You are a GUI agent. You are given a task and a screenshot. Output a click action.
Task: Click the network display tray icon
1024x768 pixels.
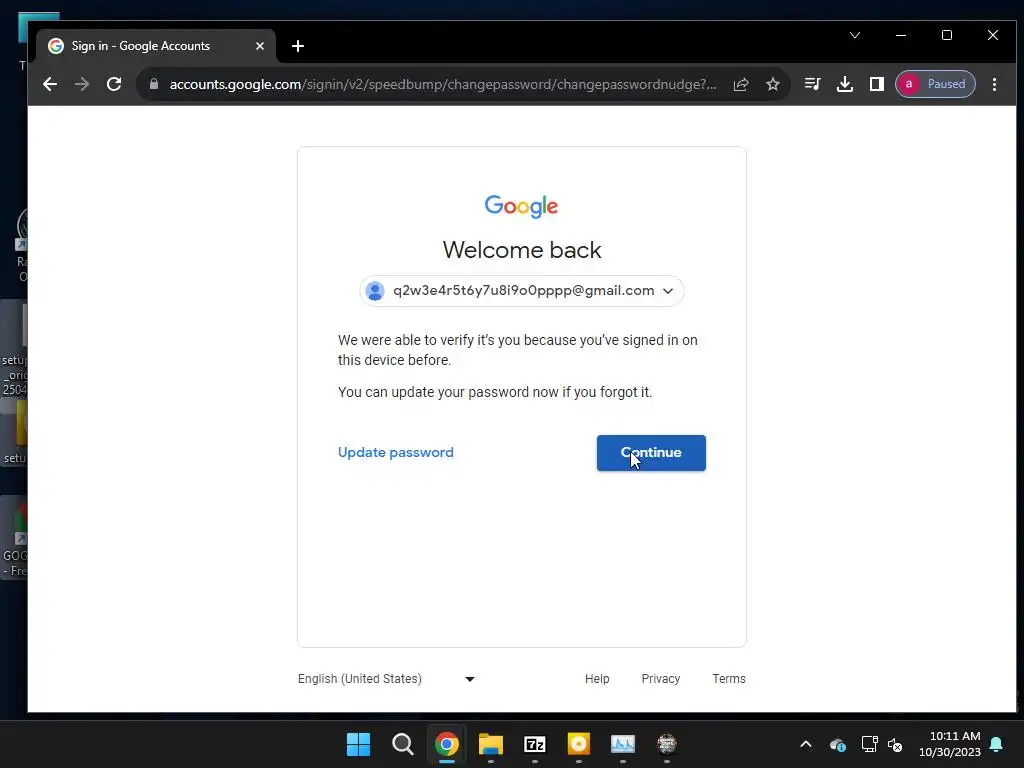(869, 744)
